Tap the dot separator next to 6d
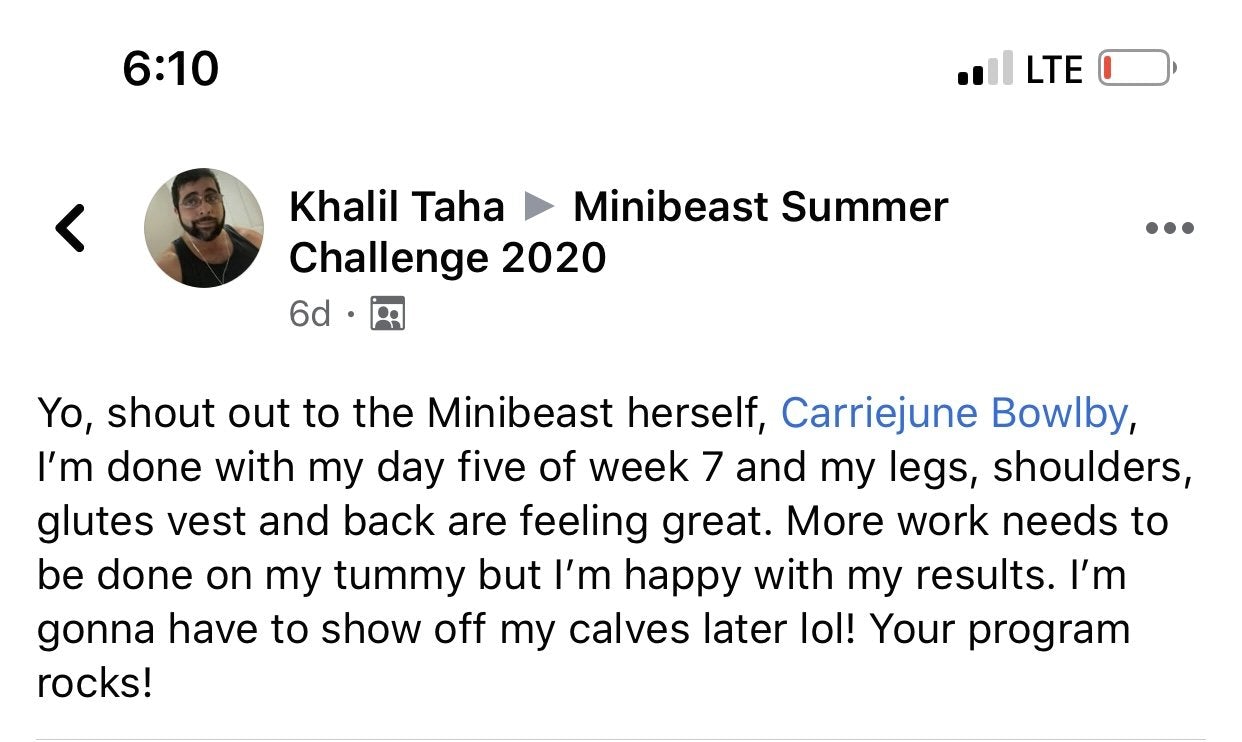Screen dimensions: 1242x742 pos(350,315)
